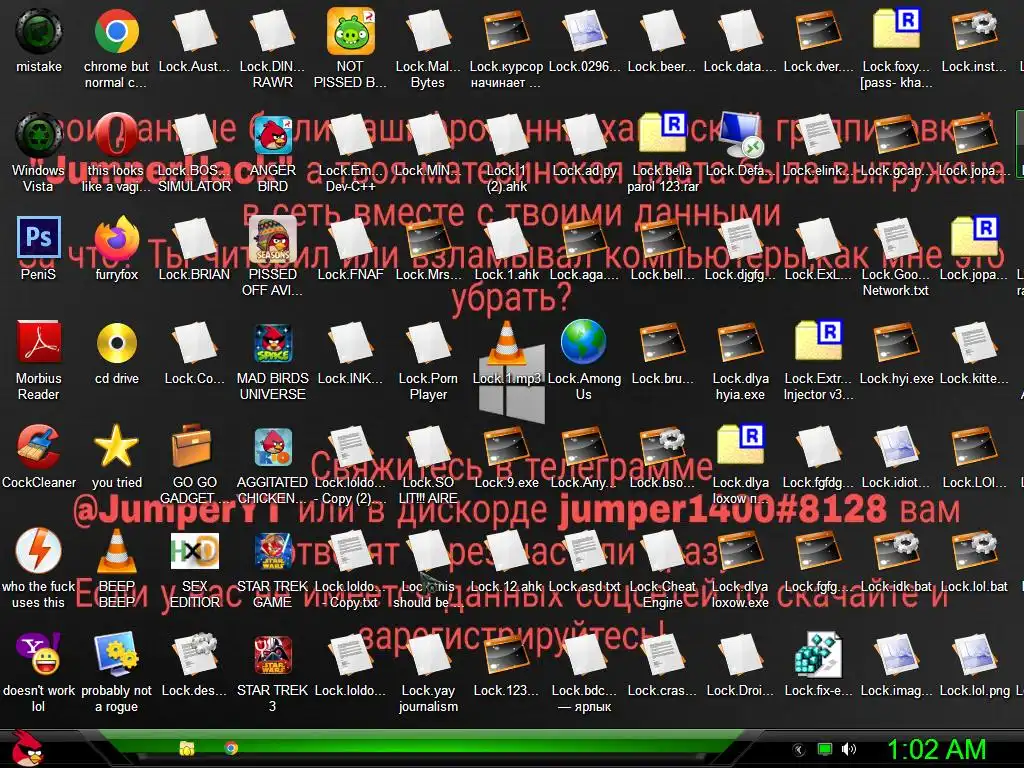Open the taskbar file explorer icon
1024x768 pixels.
[187, 748]
